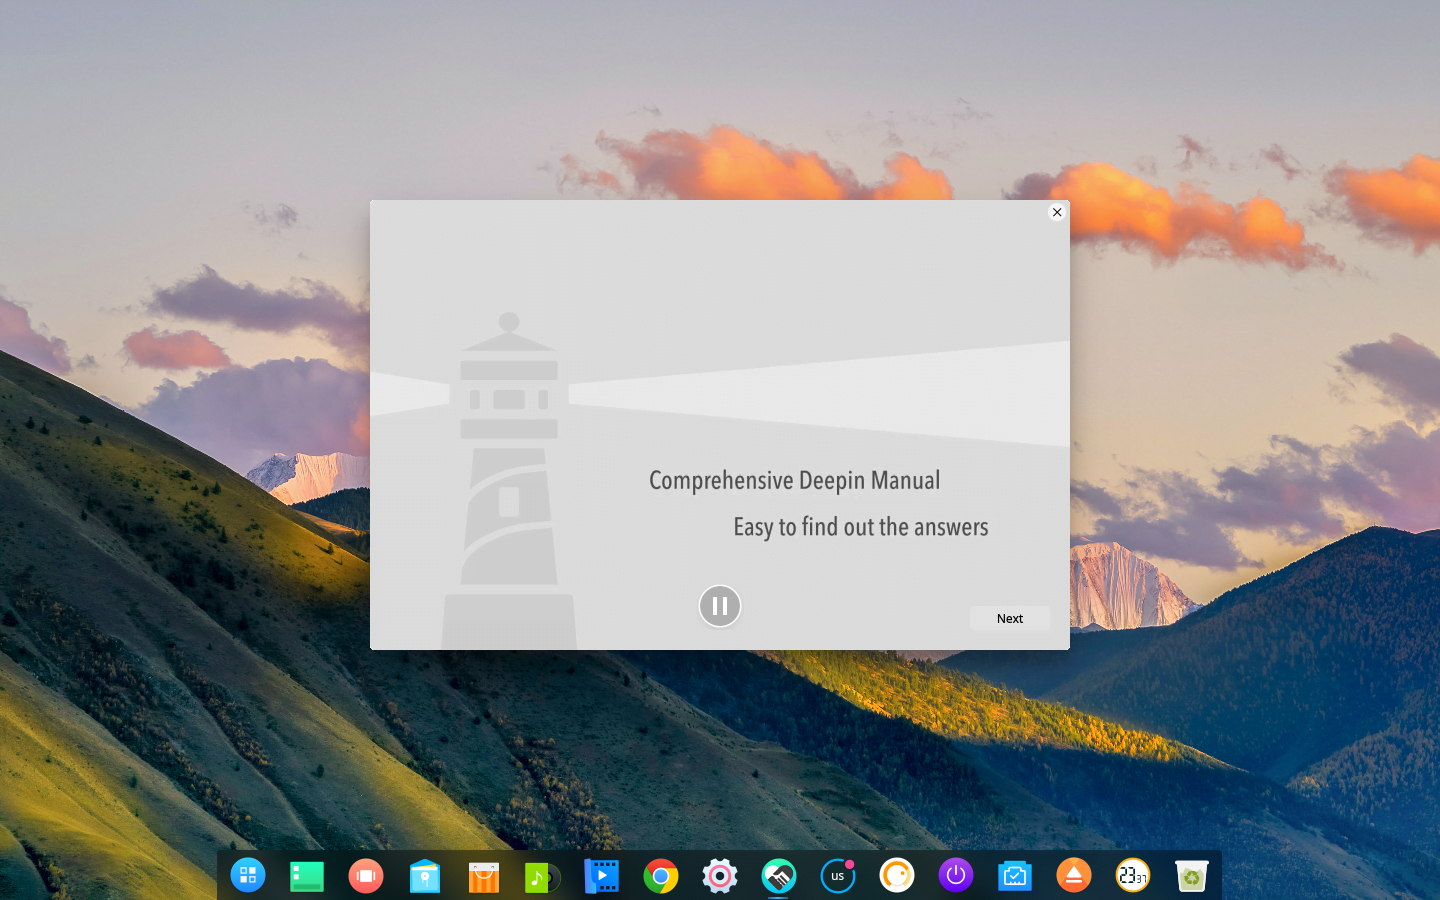
Task: Show desktop using green dock icon
Action: coord(307,876)
